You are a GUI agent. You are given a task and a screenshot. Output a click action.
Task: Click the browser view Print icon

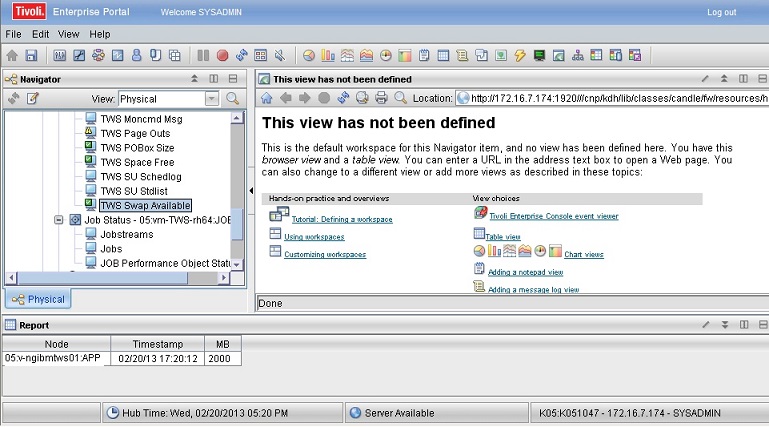pyautogui.click(x=381, y=98)
